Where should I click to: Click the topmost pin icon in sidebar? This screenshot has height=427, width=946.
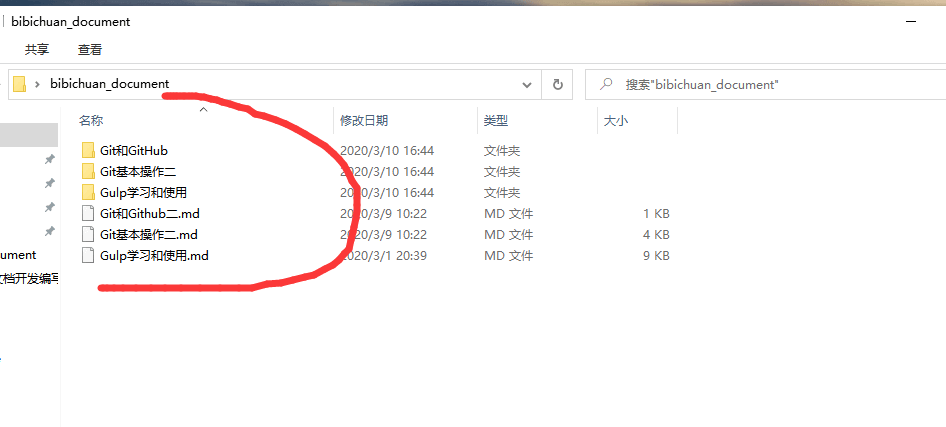click(x=49, y=160)
